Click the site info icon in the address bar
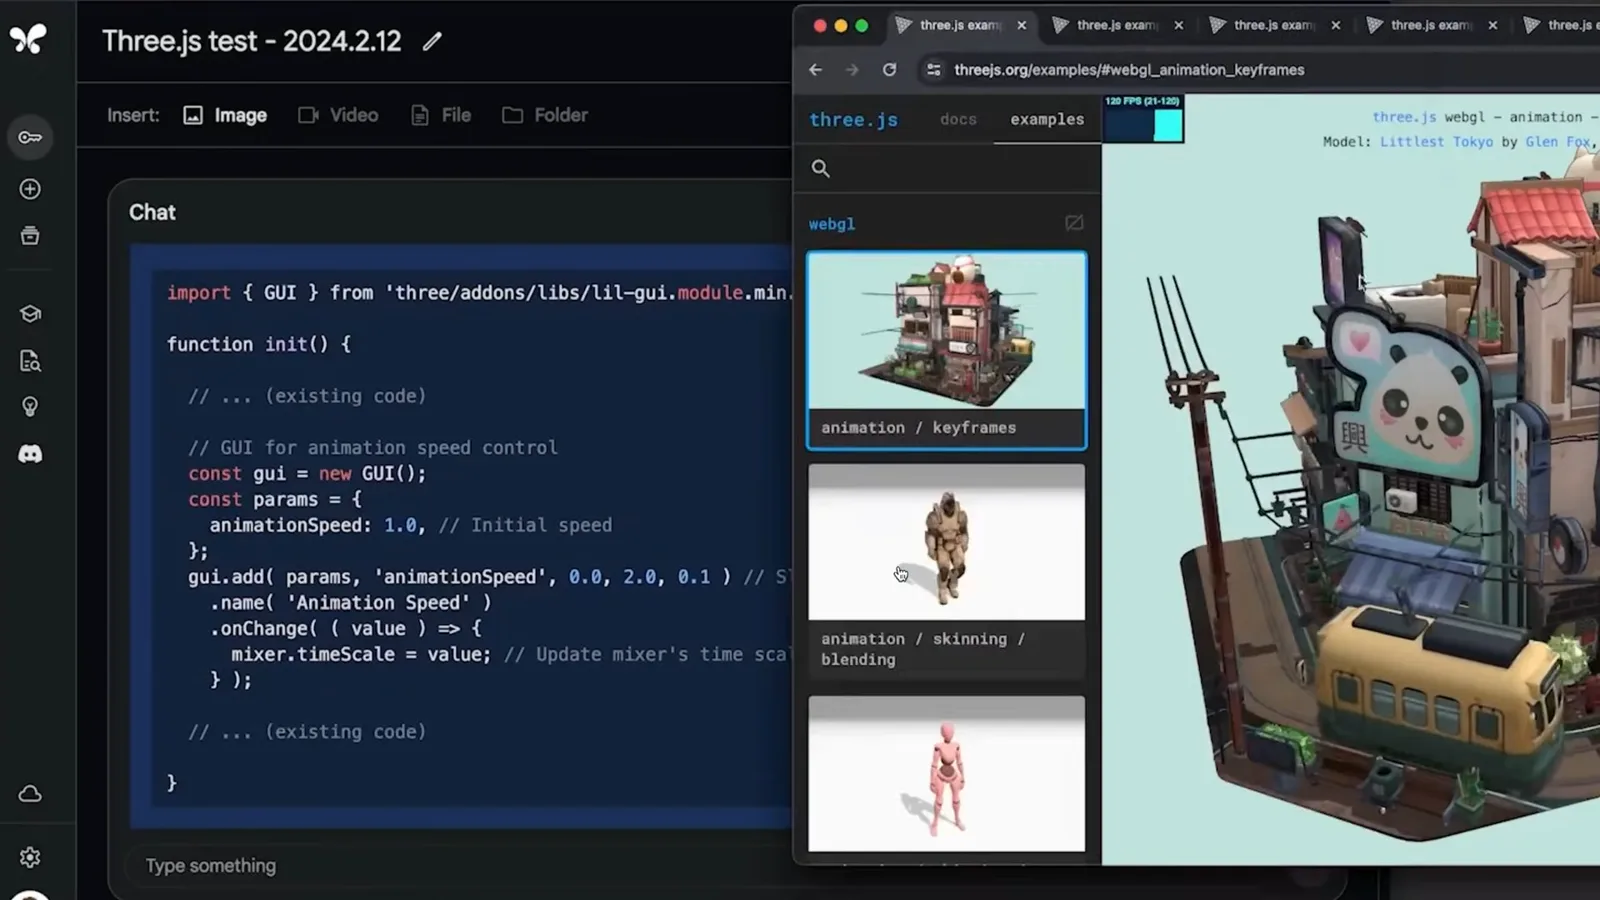1600x900 pixels. [x=933, y=70]
